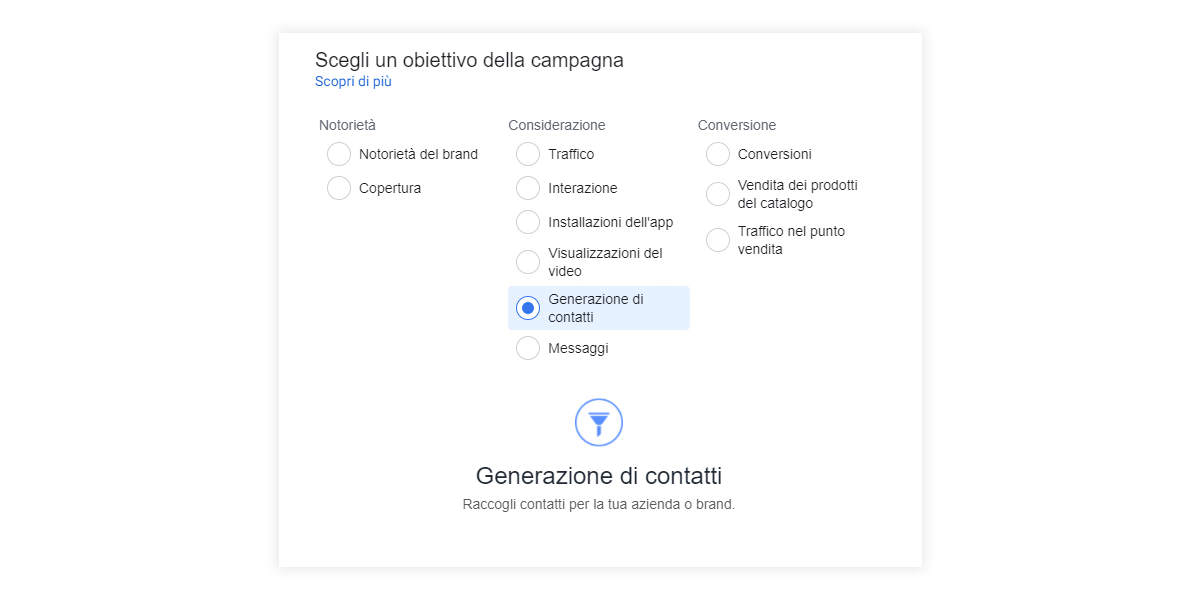Choose Traffico nel punto vendita radio
This screenshot has width=1200, height=600.
pyautogui.click(x=718, y=240)
